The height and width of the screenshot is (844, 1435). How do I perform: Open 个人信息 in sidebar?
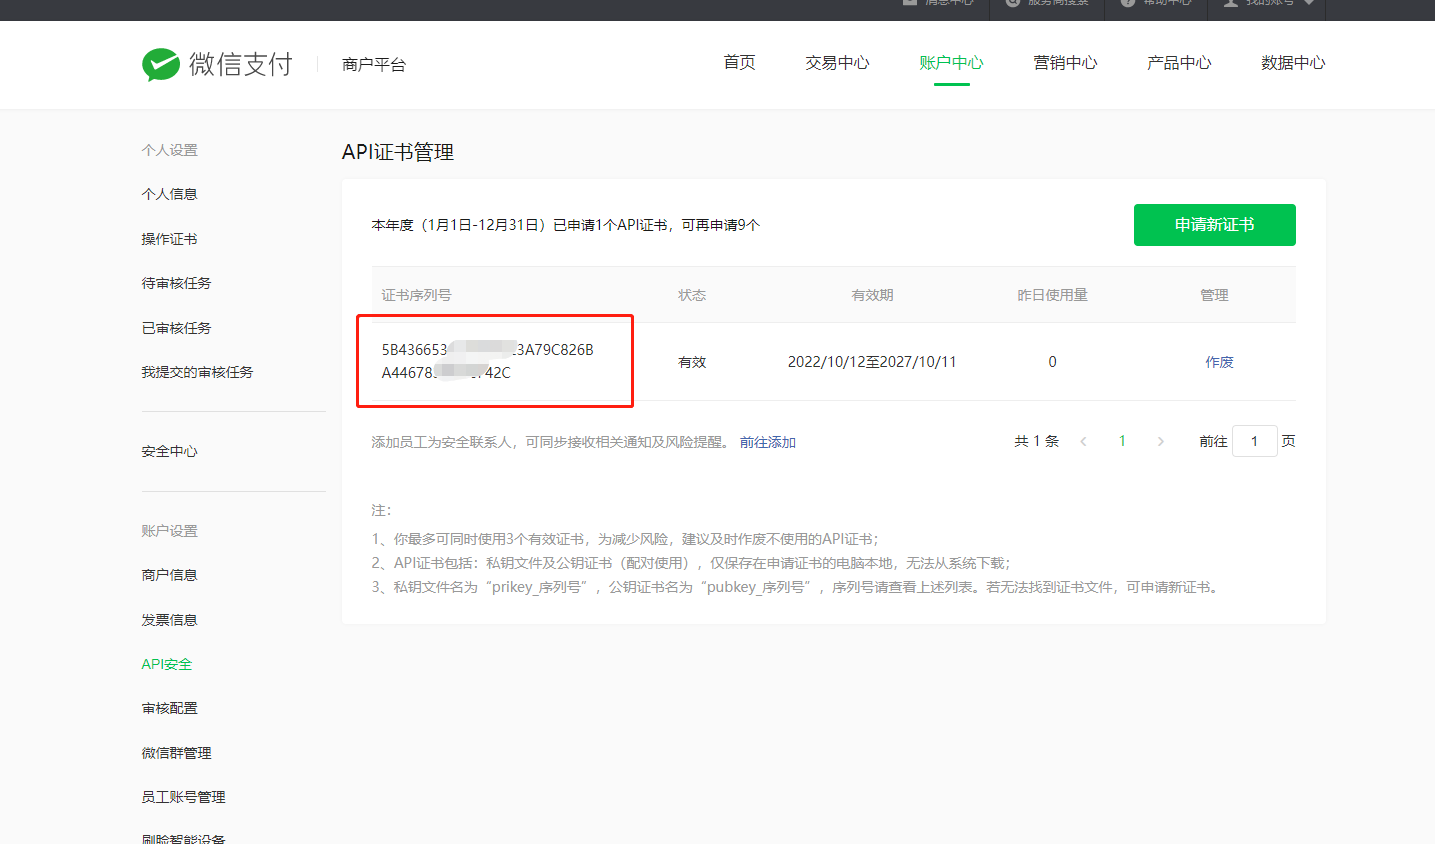(169, 194)
